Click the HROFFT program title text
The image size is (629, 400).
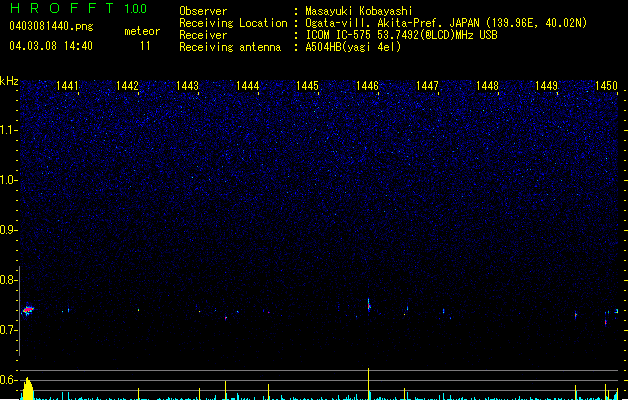tap(63, 8)
